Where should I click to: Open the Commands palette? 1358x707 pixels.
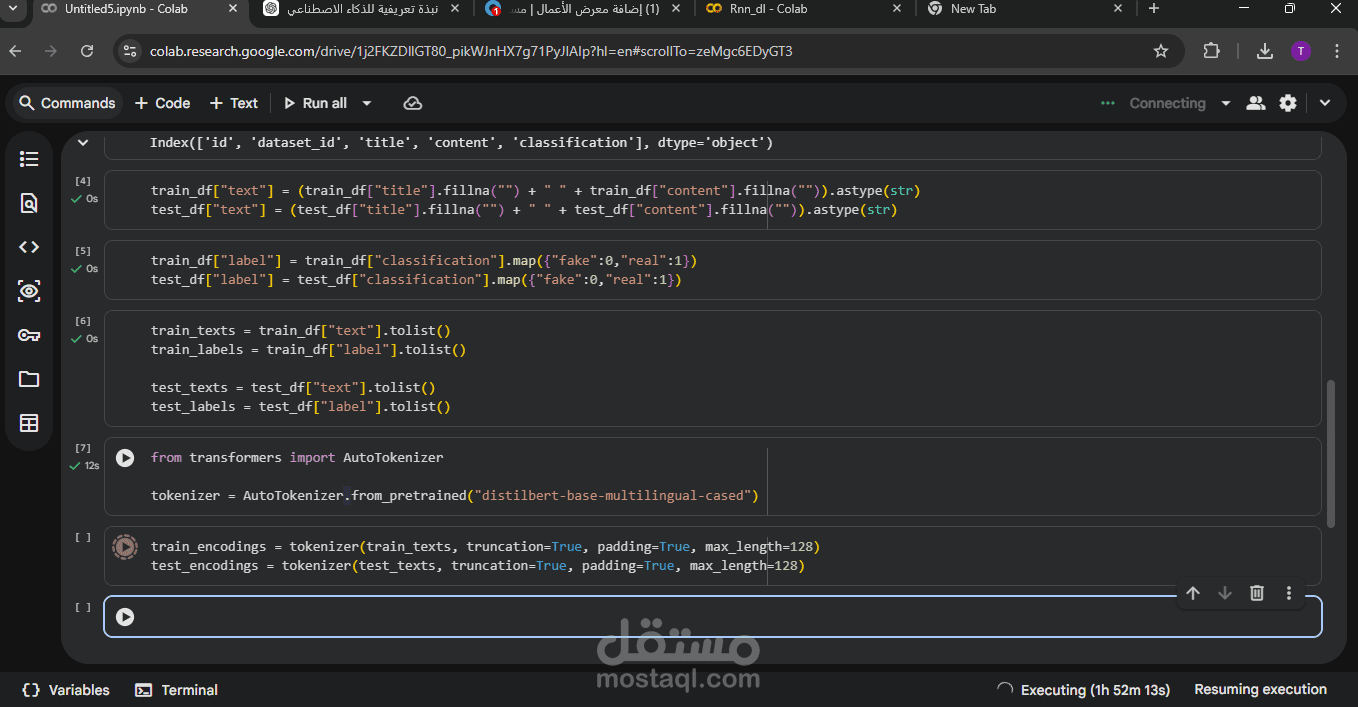coord(67,103)
